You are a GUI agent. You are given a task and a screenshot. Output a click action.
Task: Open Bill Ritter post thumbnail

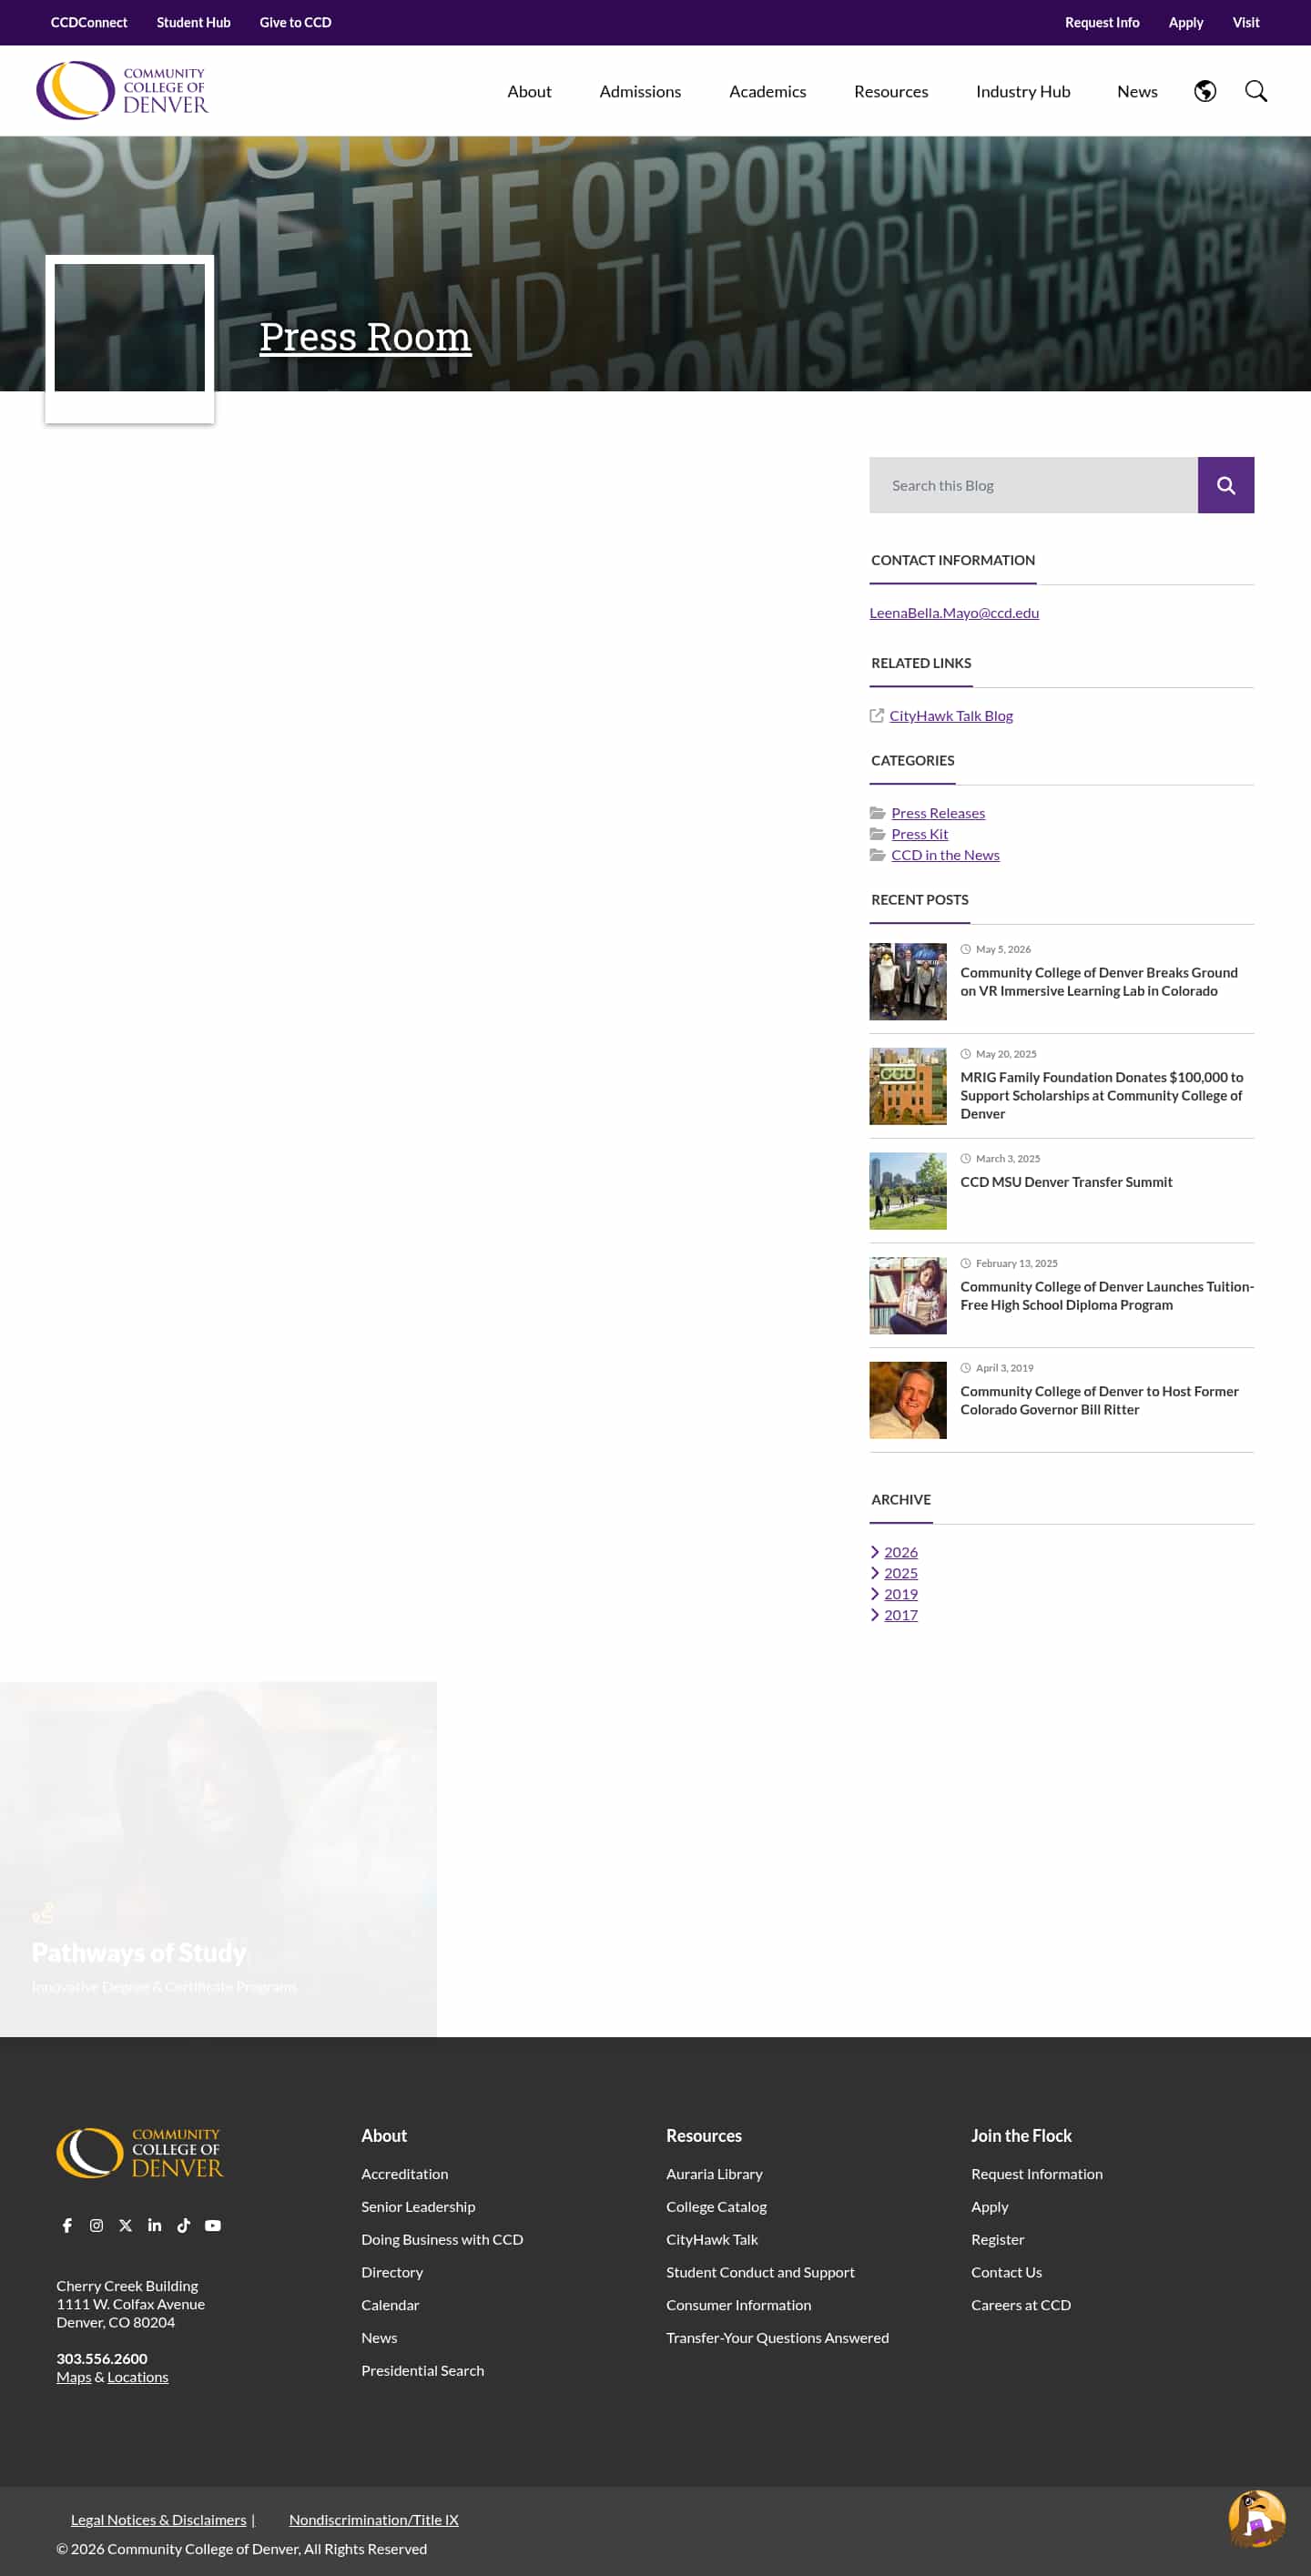point(908,1400)
